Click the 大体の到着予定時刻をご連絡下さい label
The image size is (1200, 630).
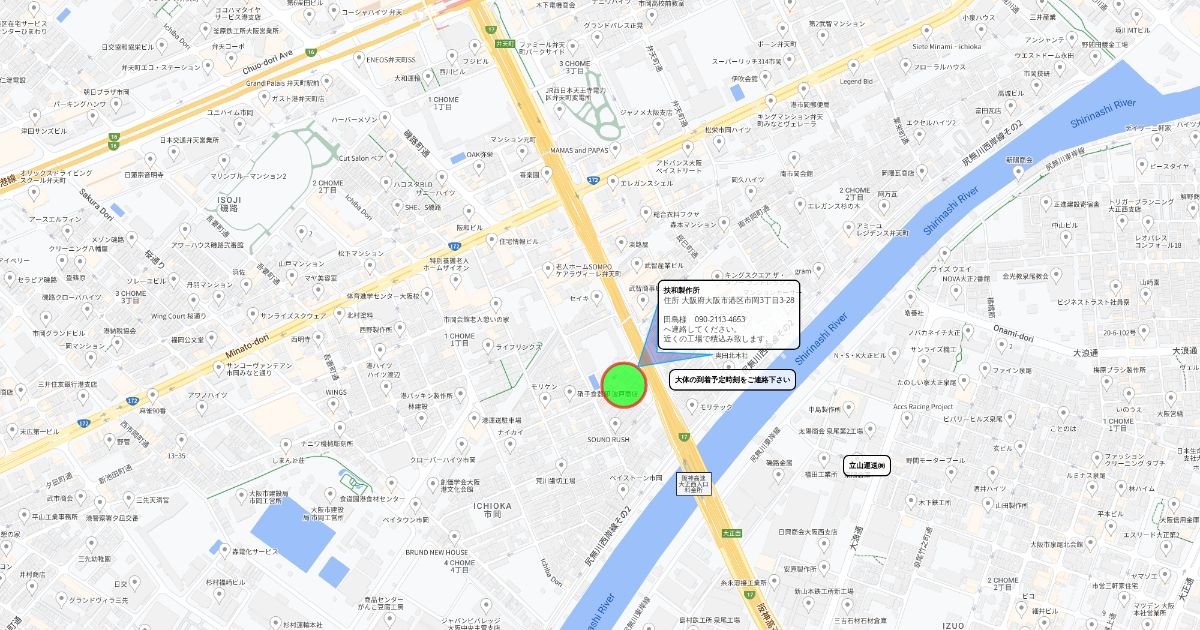731,380
